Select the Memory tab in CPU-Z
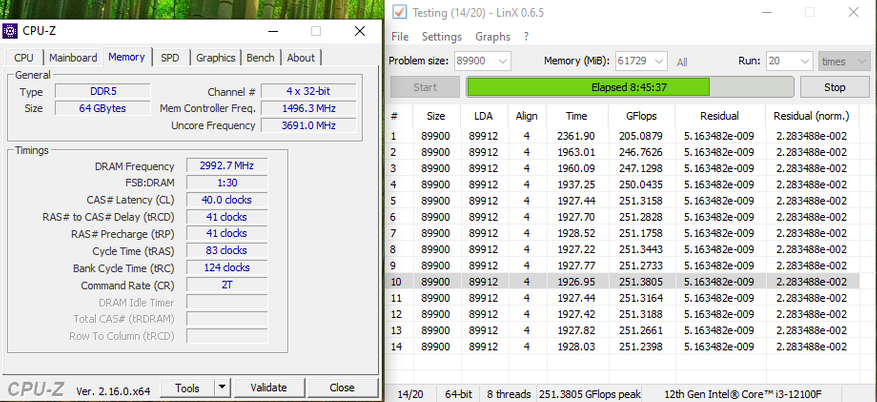Image resolution: width=877 pixels, height=402 pixels. click(x=126, y=57)
